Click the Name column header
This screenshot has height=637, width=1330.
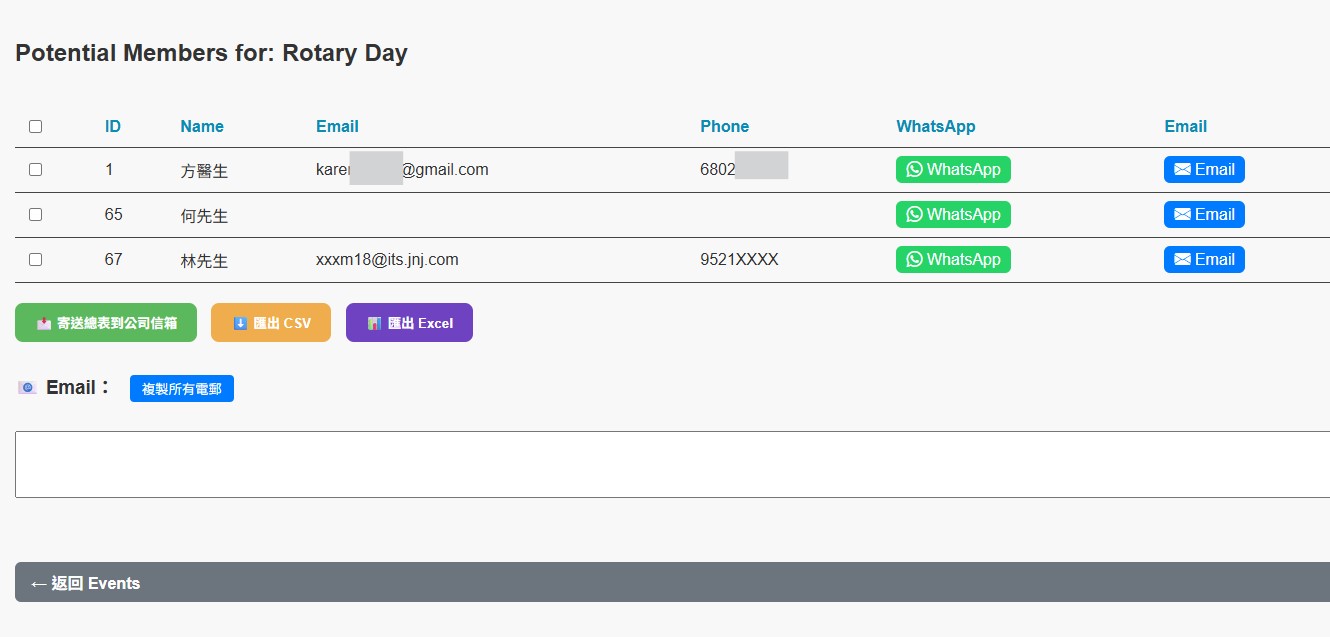pos(202,126)
